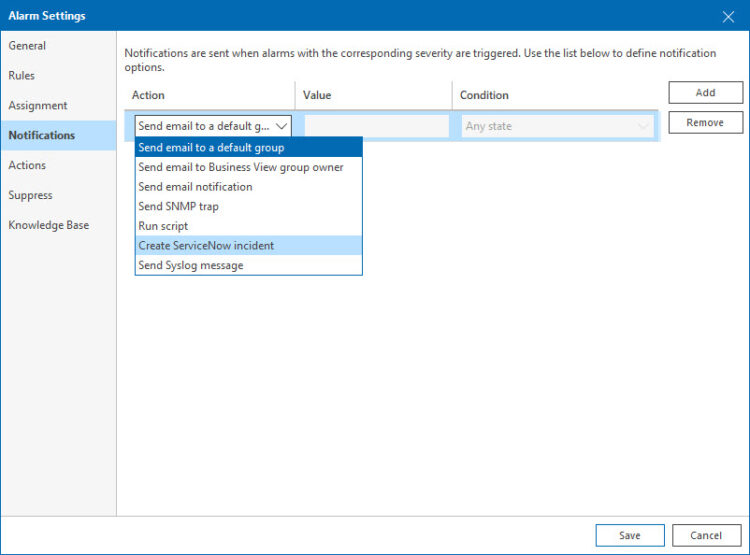Viewport: 750px width, 555px height.
Task: Pick 'Create ServiceNow incident' action
Action: click(x=206, y=246)
